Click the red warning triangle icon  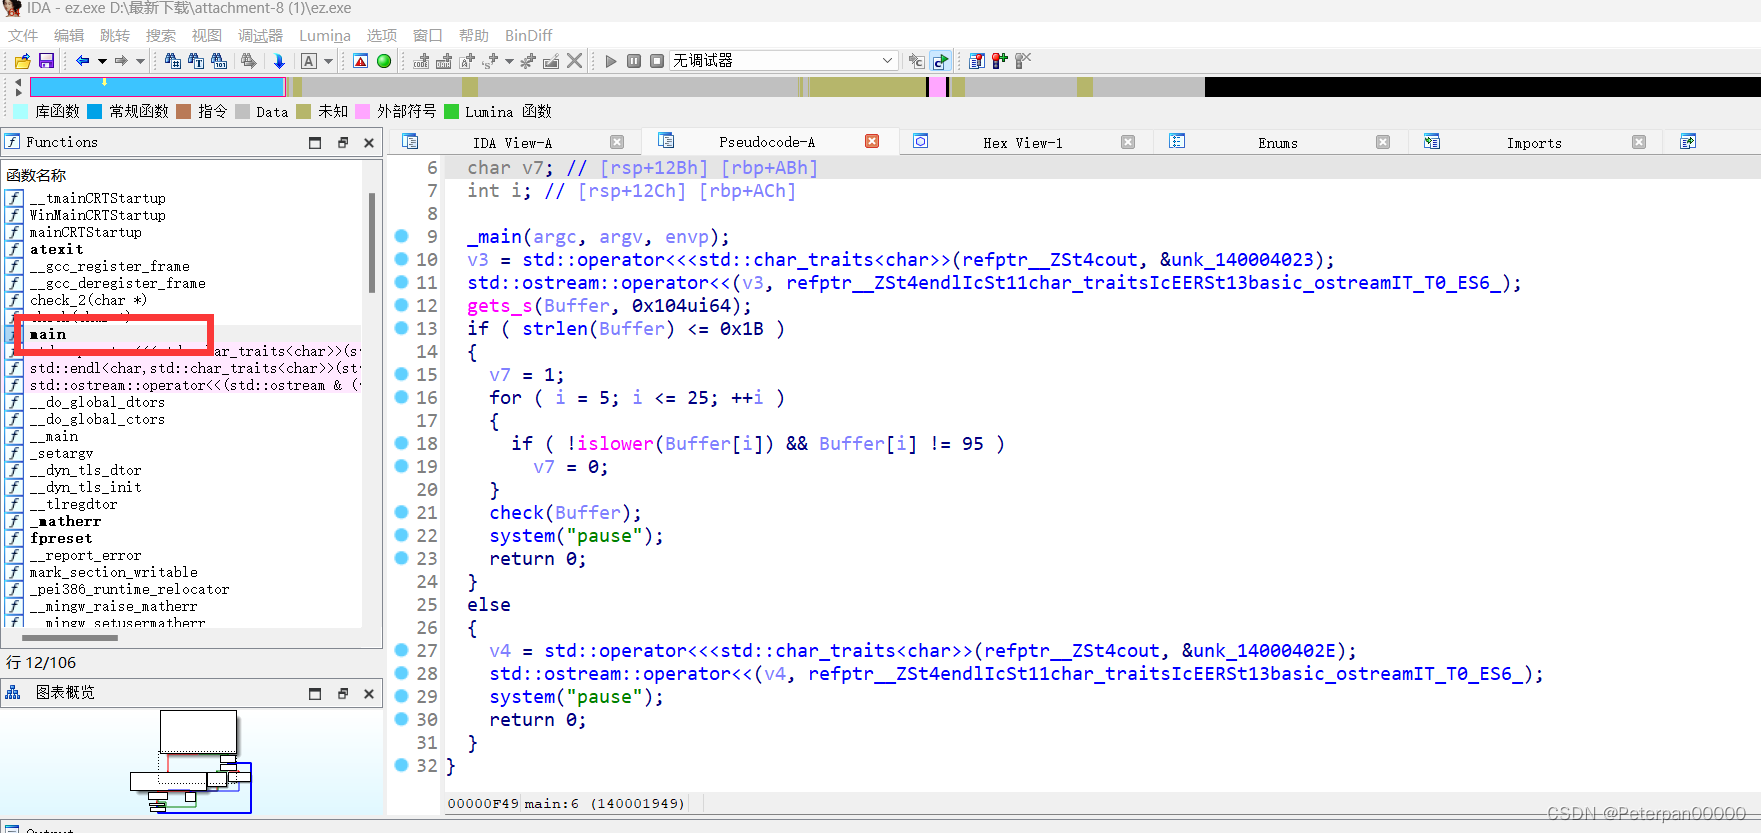tap(360, 61)
